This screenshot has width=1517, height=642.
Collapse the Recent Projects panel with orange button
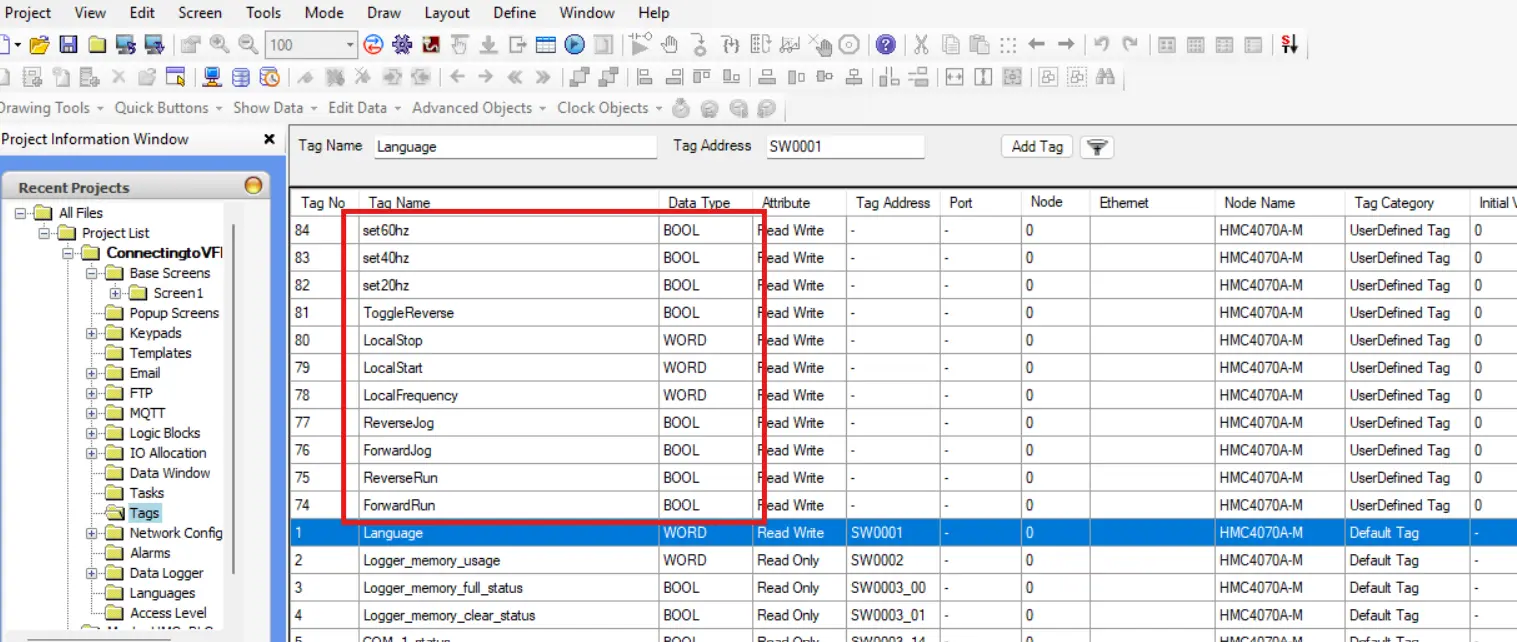[253, 186]
